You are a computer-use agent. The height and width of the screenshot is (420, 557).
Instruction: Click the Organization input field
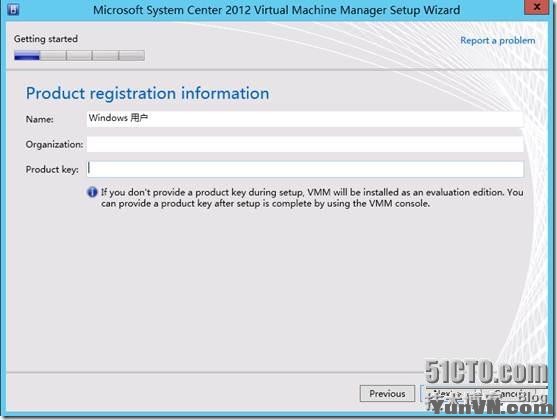coord(305,144)
